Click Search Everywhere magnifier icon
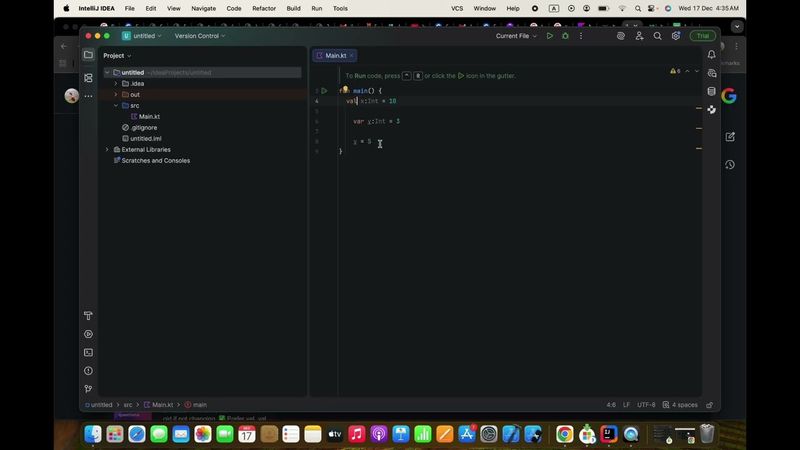The height and width of the screenshot is (450, 800). coord(657,36)
